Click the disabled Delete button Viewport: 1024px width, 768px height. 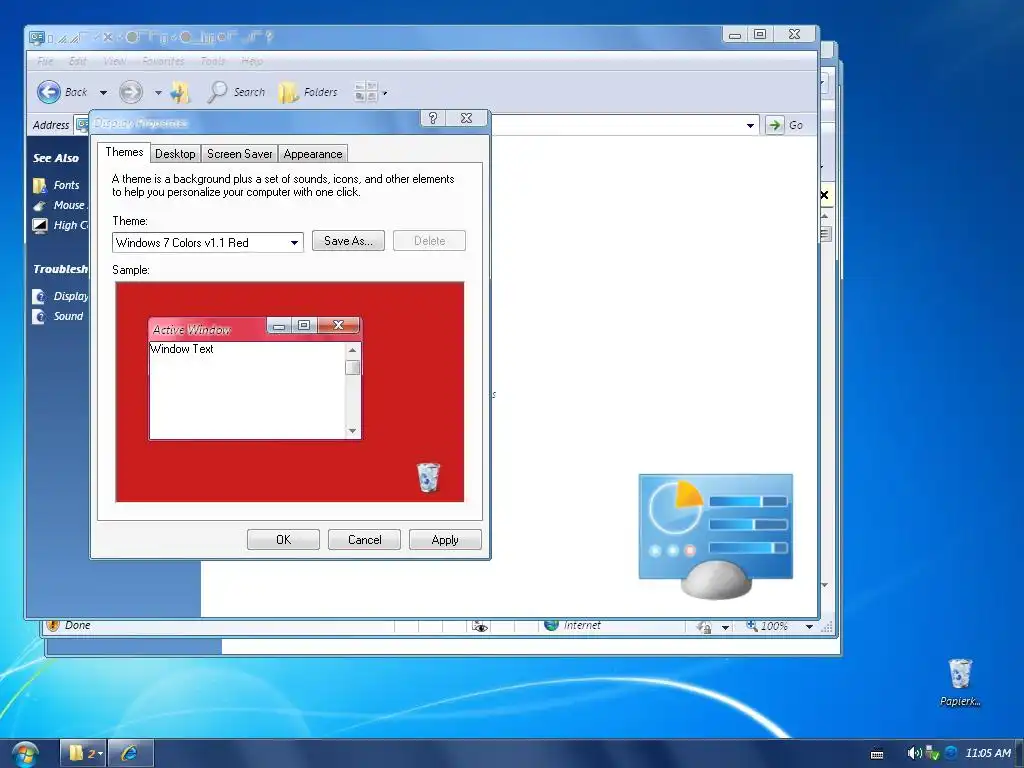(x=429, y=241)
